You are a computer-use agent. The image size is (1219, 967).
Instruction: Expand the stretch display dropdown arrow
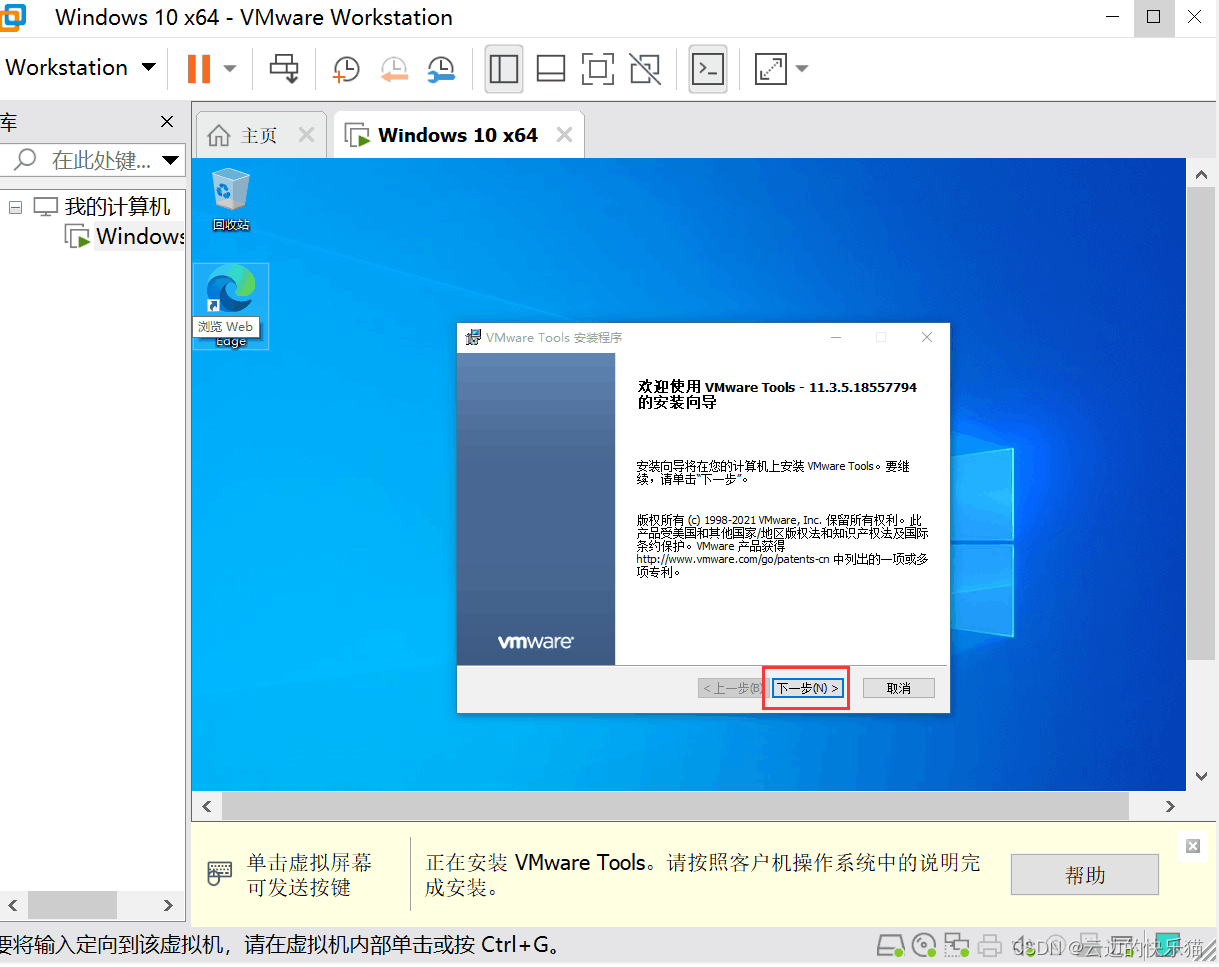pyautogui.click(x=801, y=68)
